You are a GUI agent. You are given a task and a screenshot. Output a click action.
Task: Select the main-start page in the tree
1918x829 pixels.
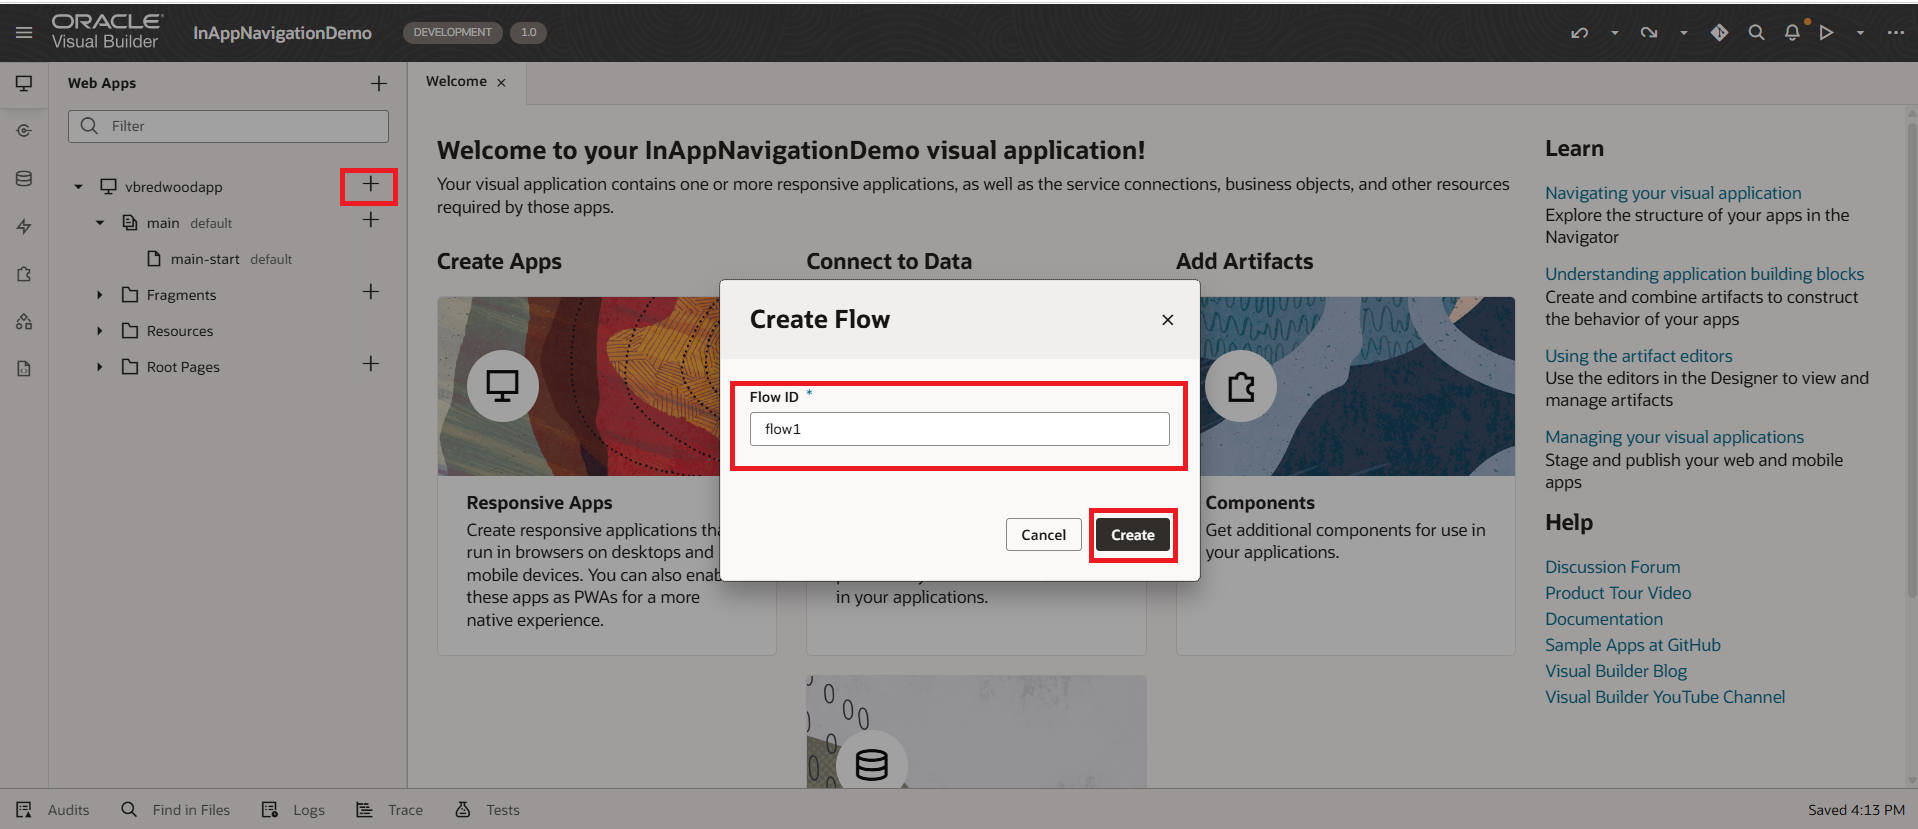[205, 259]
